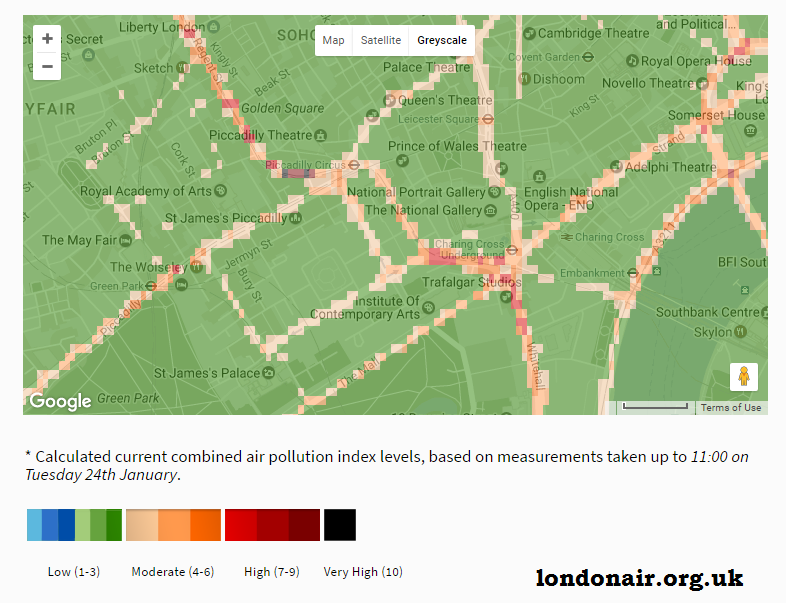Click the bright red High swatch

240,525
